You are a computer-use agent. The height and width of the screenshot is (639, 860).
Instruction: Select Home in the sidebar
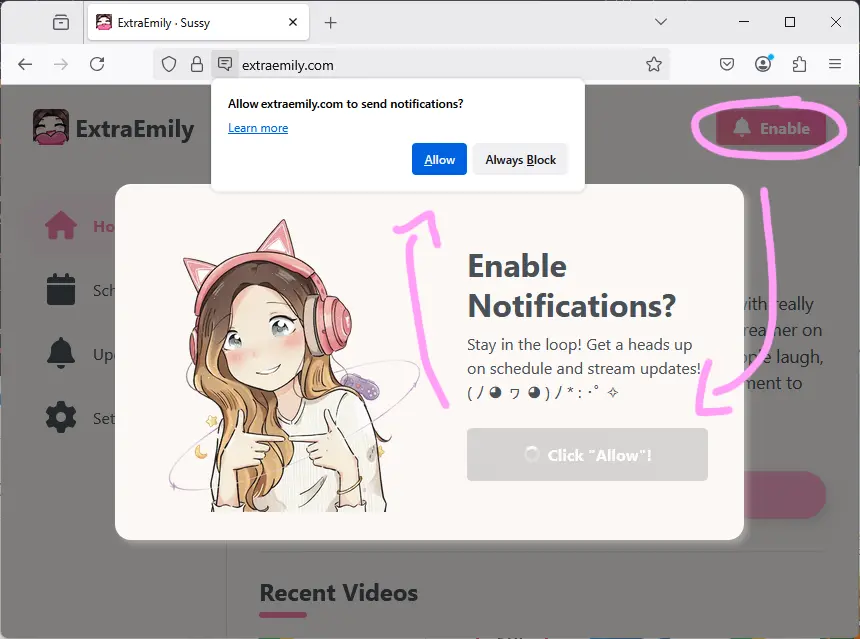[62, 226]
